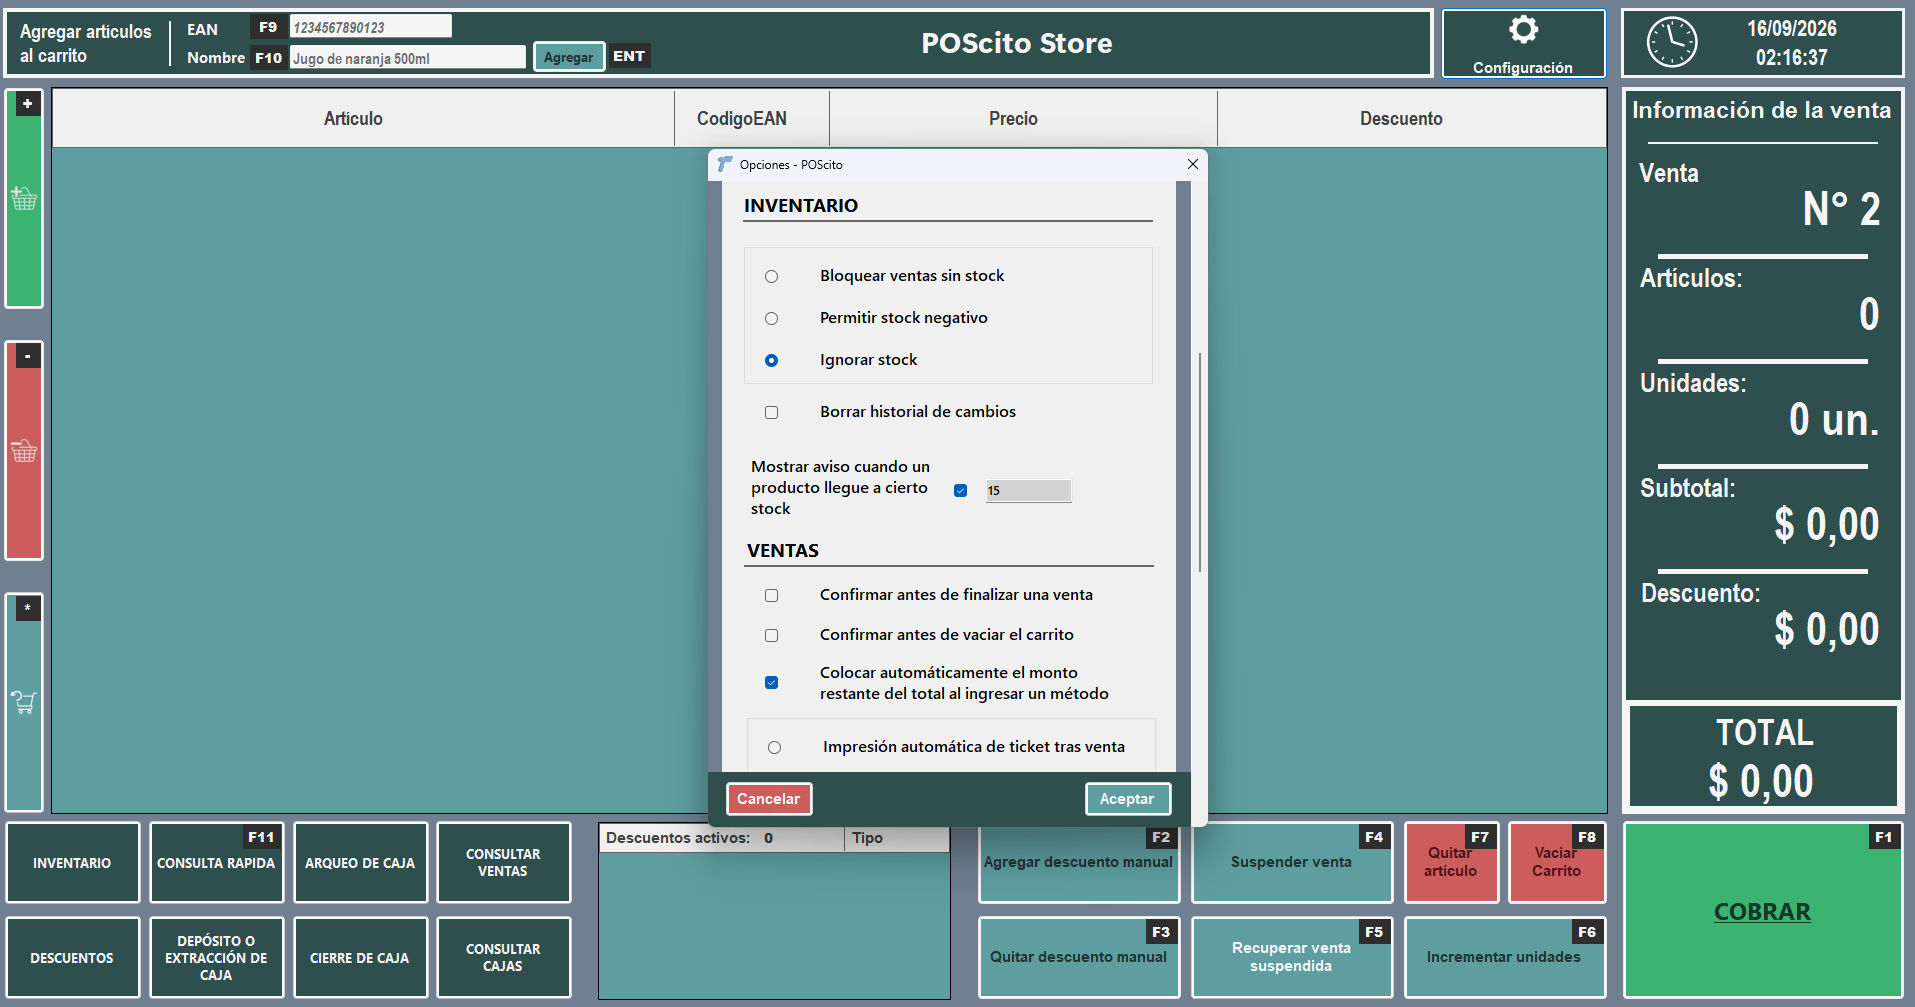Image resolution: width=1915 pixels, height=1007 pixels.
Task: Click the Opciones dialog vertical scrollbar
Action: pos(1199,462)
